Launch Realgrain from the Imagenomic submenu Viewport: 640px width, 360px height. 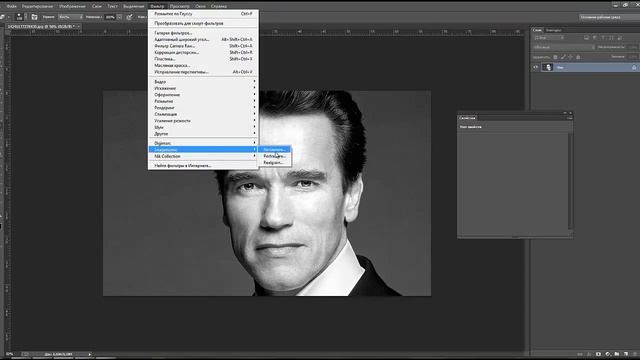pos(274,162)
